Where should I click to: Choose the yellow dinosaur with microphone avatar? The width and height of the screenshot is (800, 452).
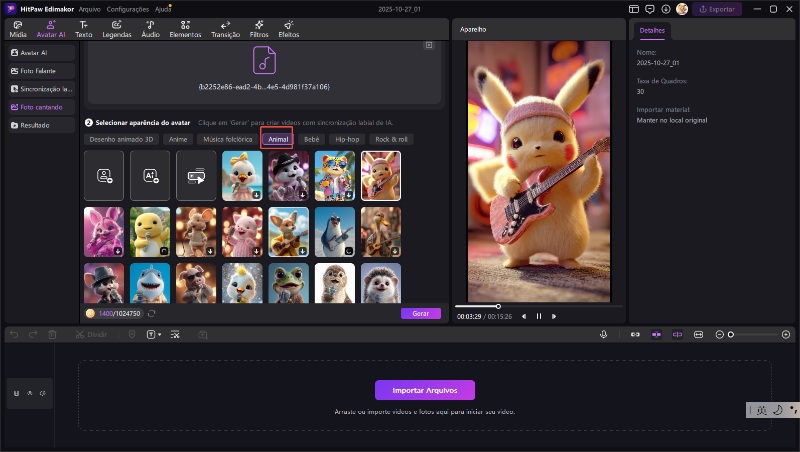pos(150,232)
